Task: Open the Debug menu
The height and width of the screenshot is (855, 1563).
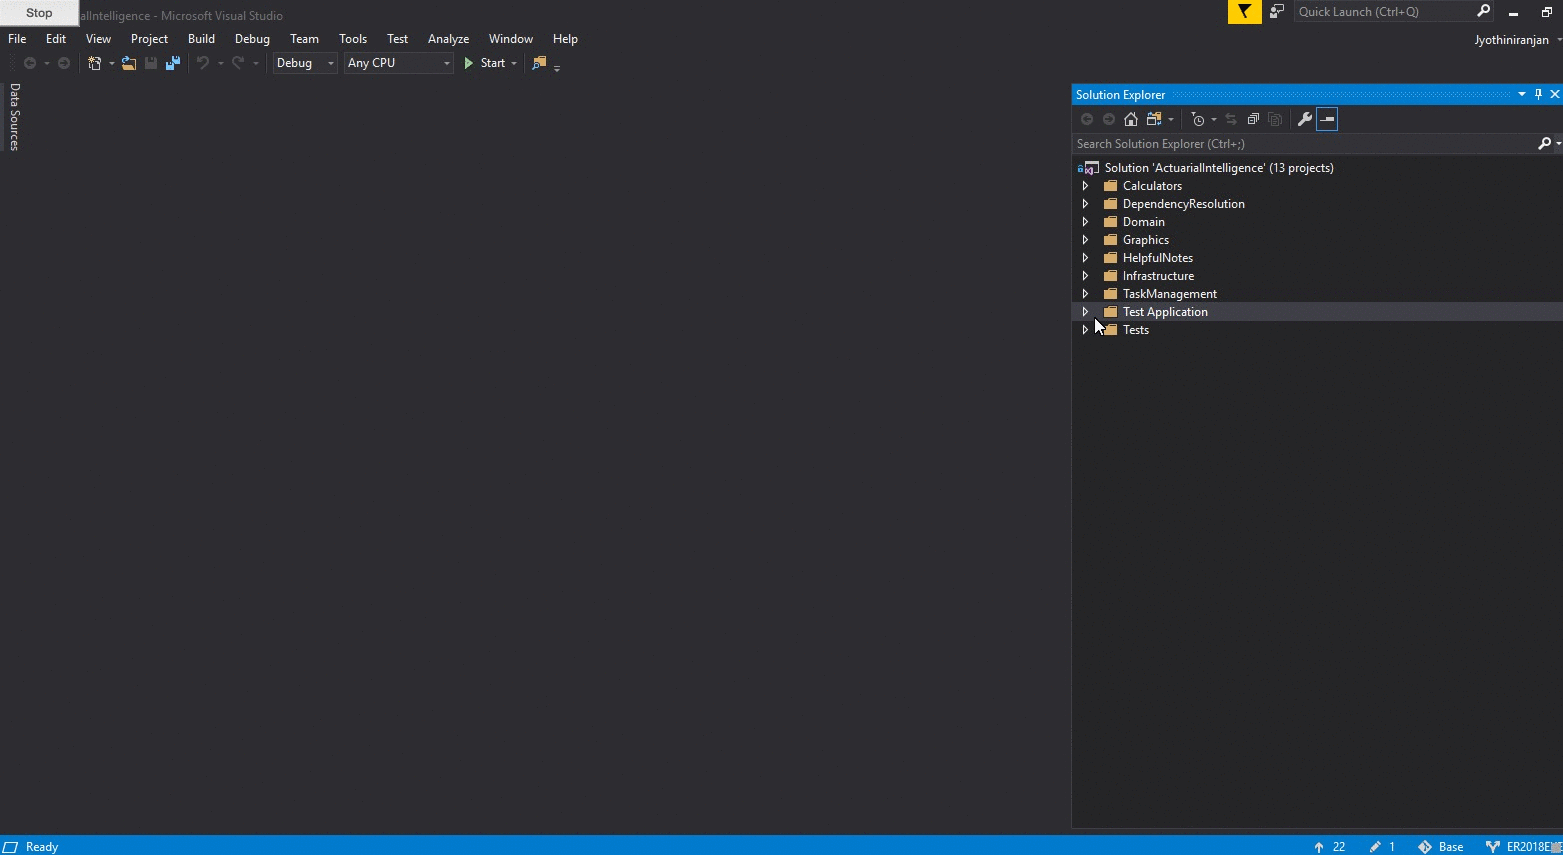Action: (252, 39)
